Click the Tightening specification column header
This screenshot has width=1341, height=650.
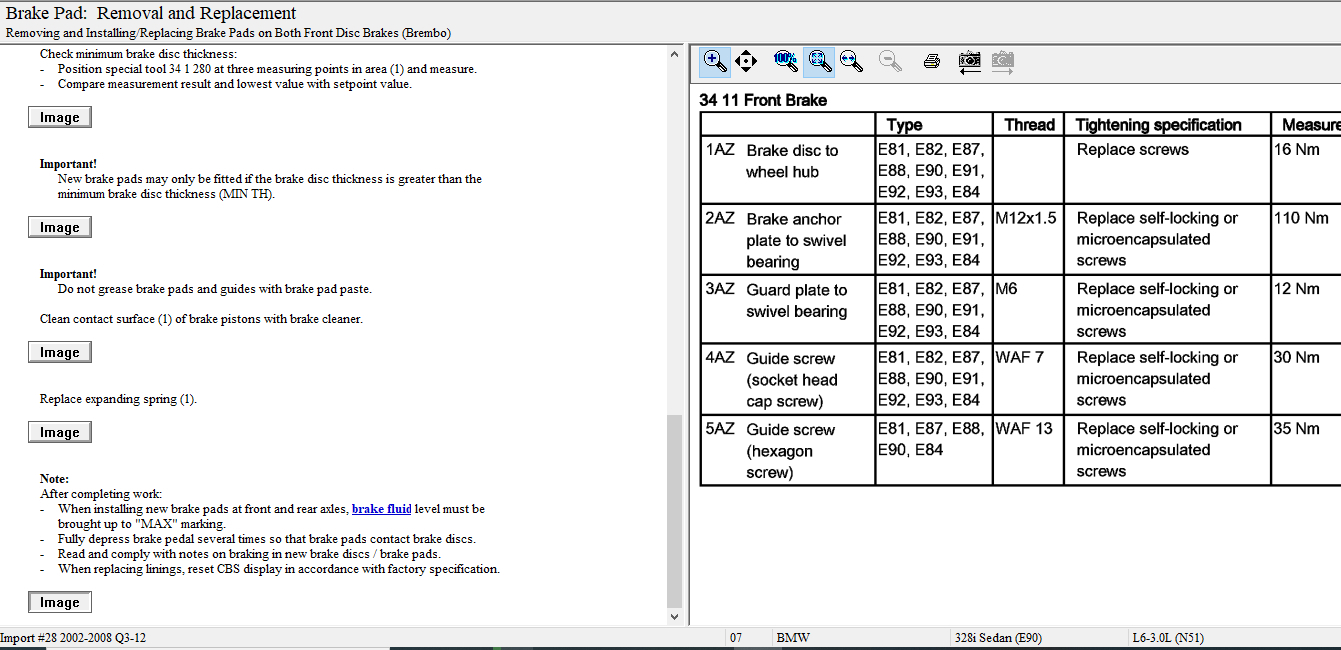[1158, 125]
